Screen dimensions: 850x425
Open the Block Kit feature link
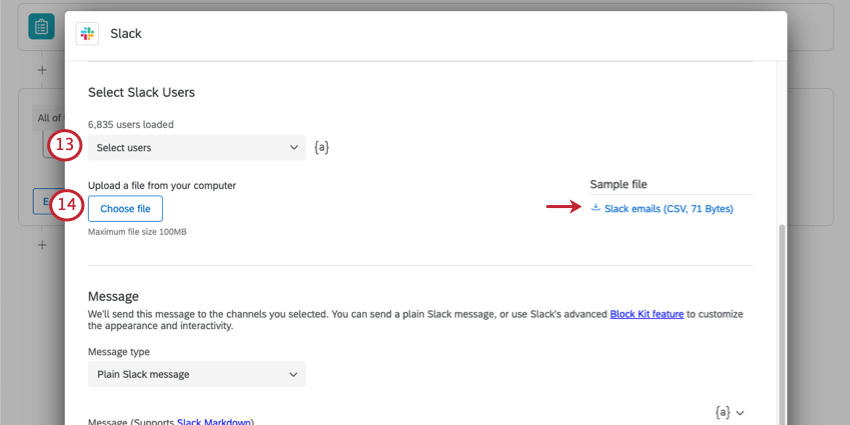[x=646, y=313]
